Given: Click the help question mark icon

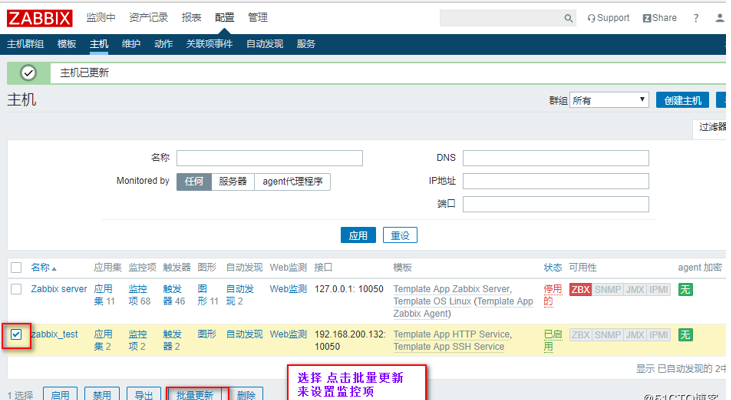Looking at the screenshot, I should click(696, 18).
